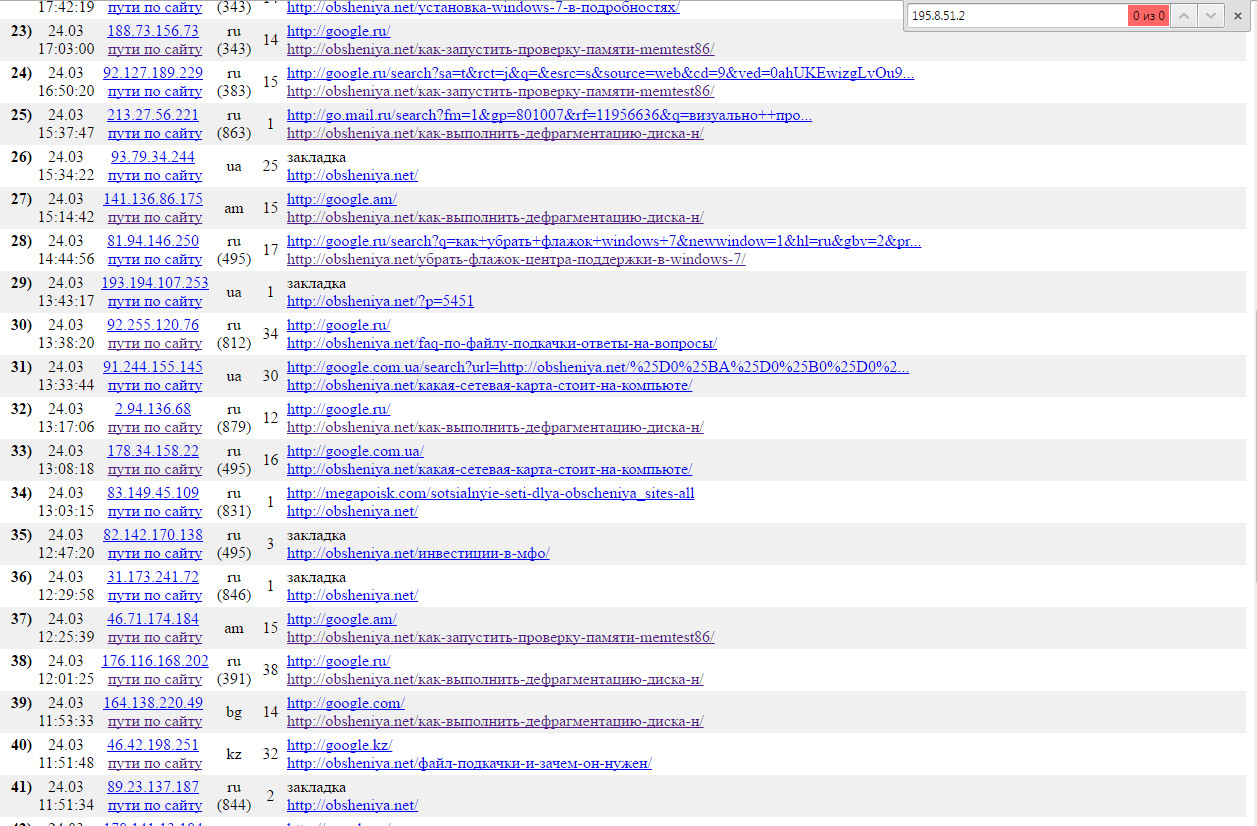Open 'пути по сайту' for row 35
This screenshot has height=826, width=1257.
pos(155,553)
